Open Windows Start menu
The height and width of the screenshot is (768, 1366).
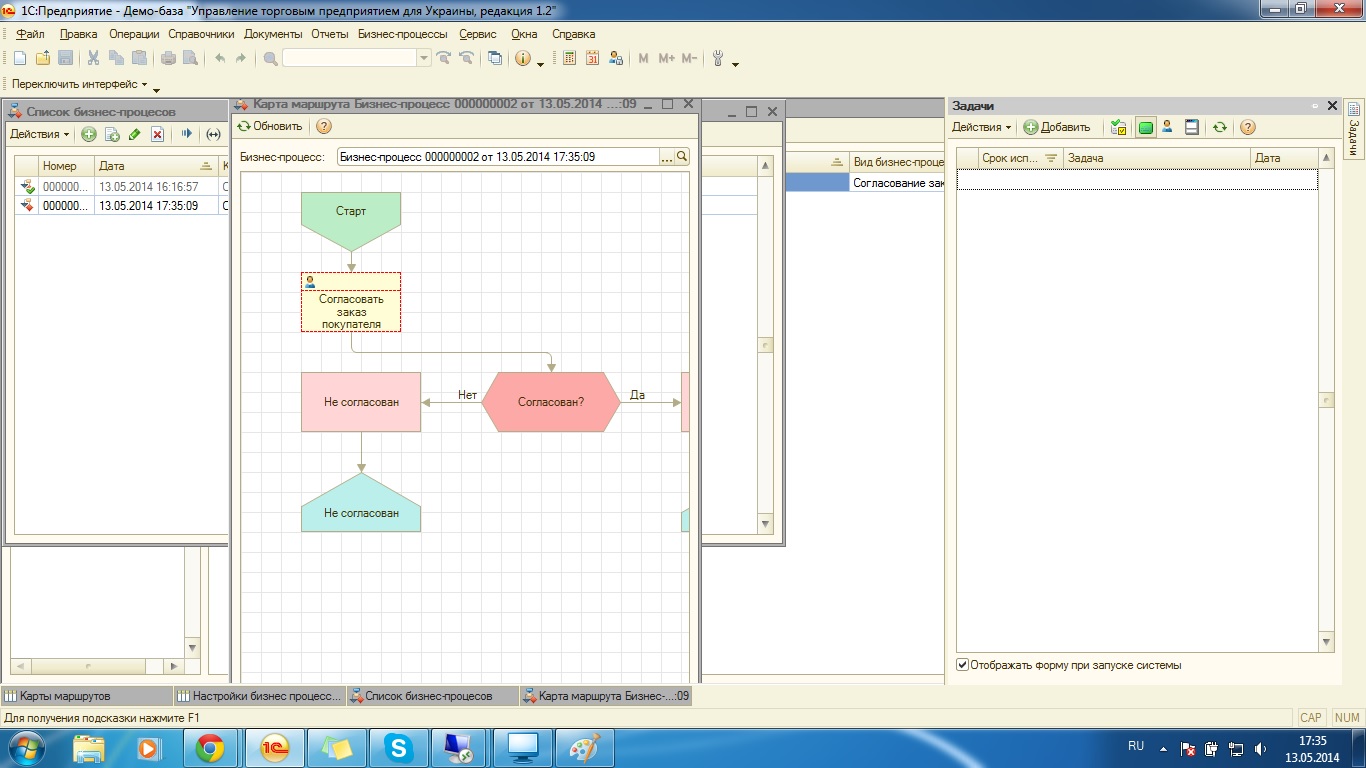26,747
